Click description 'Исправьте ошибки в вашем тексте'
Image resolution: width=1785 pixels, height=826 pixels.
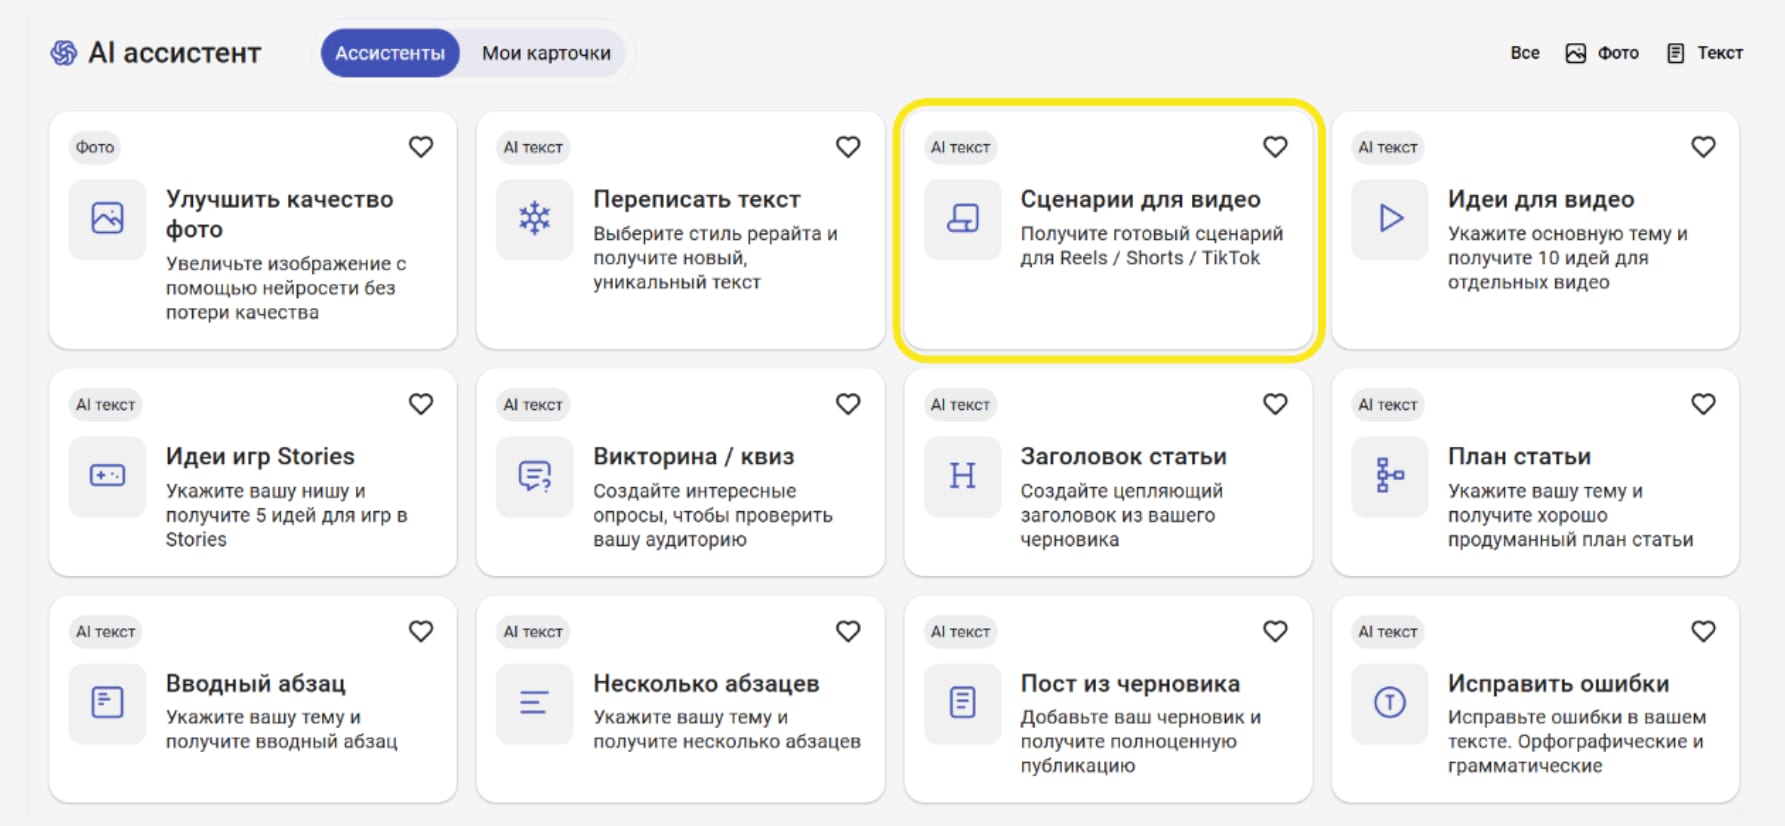click(x=1577, y=741)
